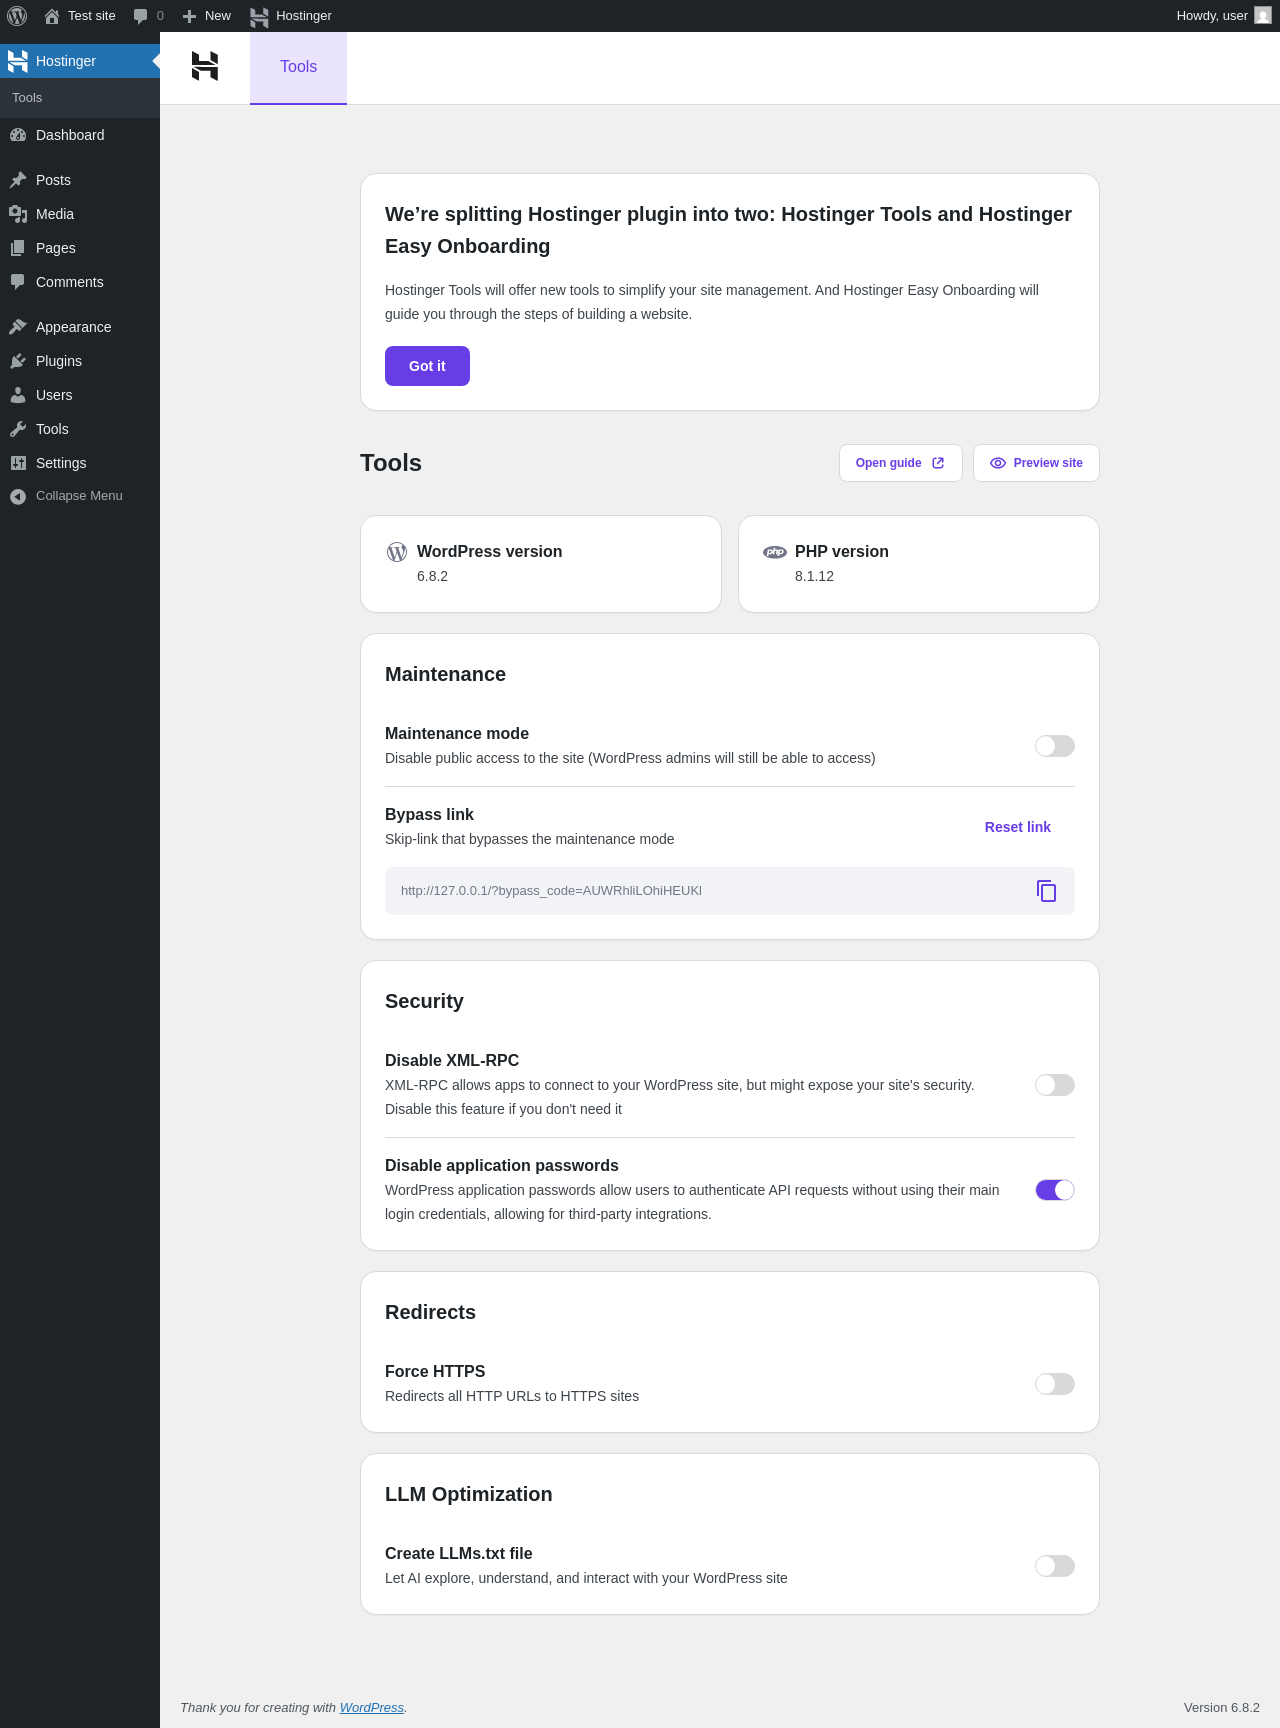Click the Collapse Menu arrow icon
1280x1728 pixels.
[18, 496]
